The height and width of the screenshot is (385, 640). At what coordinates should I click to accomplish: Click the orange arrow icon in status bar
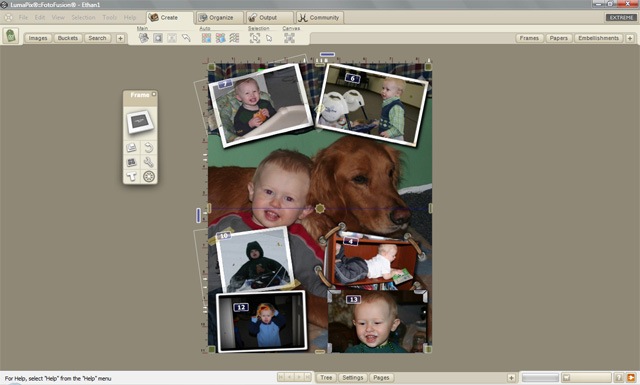pos(631,378)
